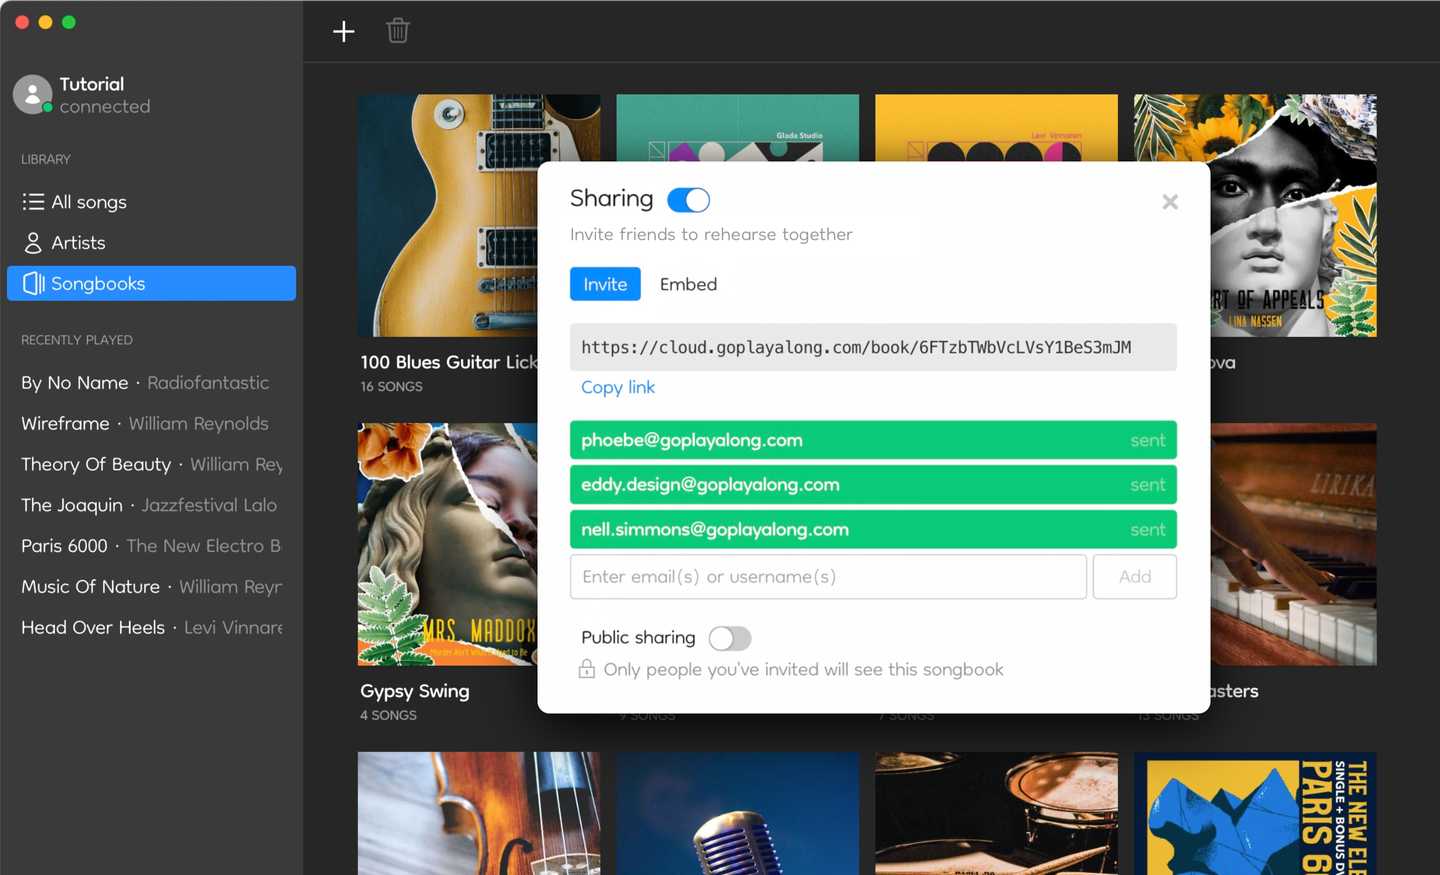Click the Tutorial profile avatar icon

[31, 93]
